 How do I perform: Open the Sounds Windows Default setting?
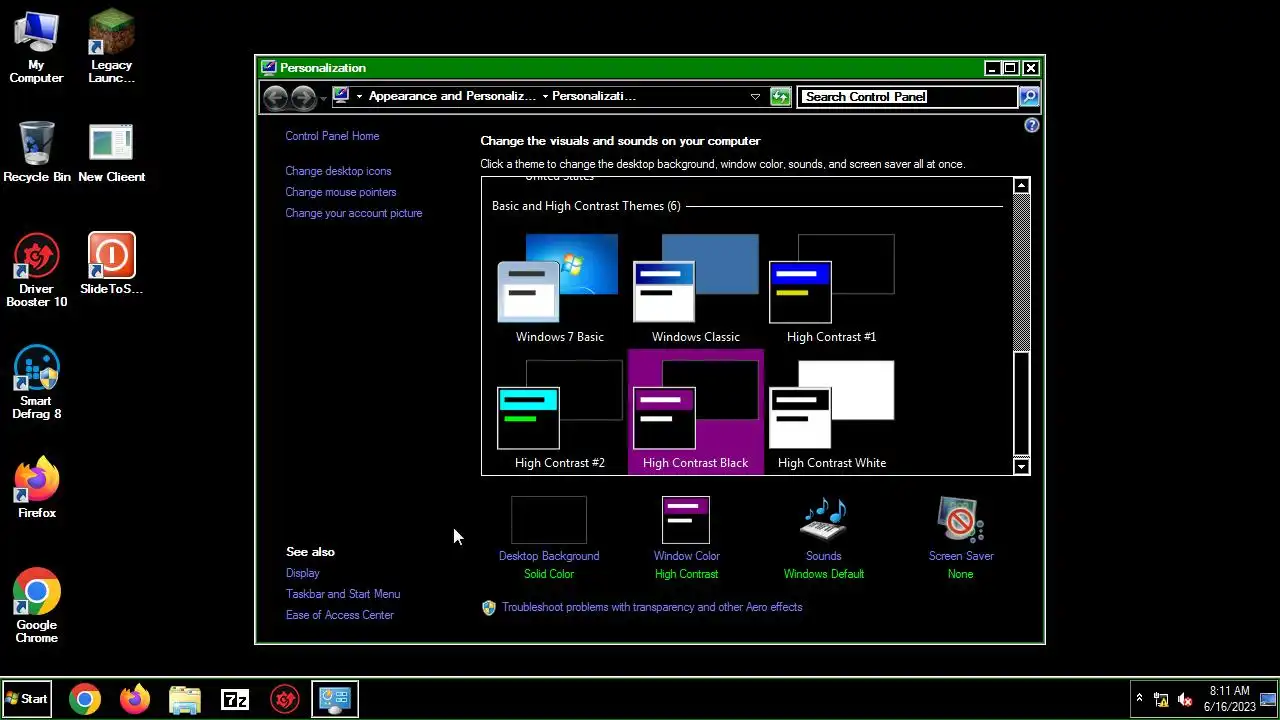tap(824, 538)
